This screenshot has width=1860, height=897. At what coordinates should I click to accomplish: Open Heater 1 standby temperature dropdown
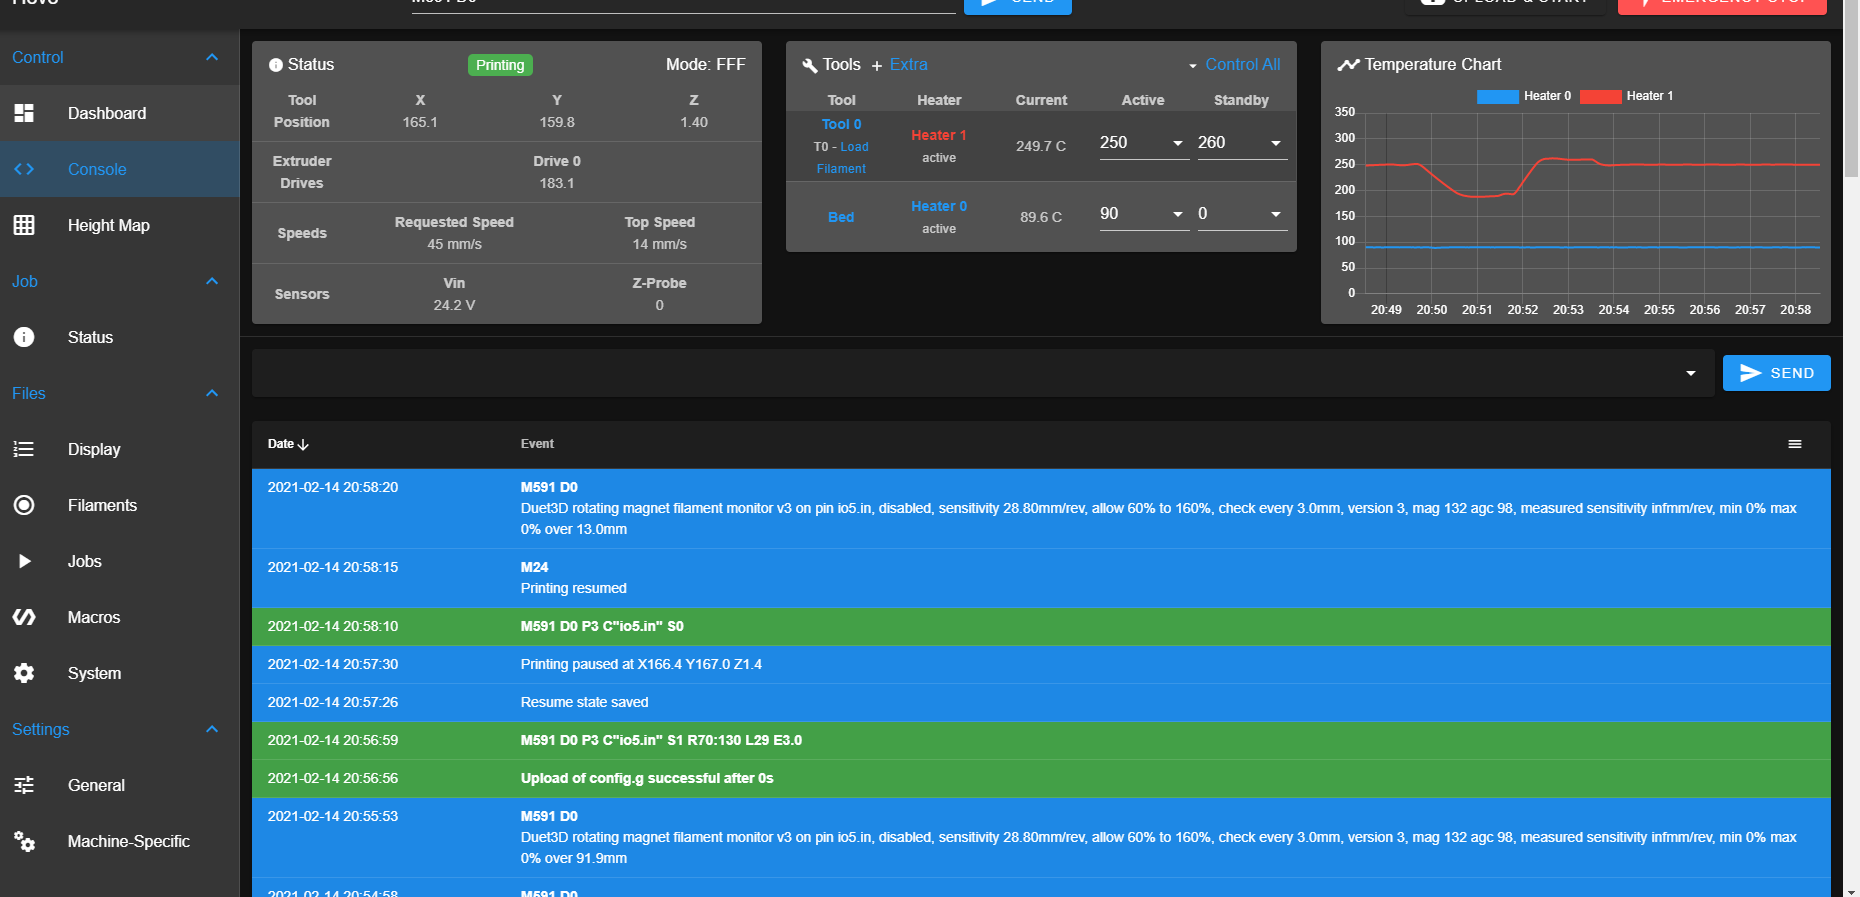1276,143
